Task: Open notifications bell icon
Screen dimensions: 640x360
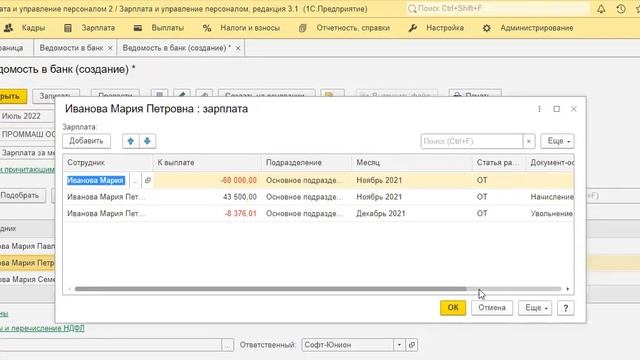Action: point(601,9)
